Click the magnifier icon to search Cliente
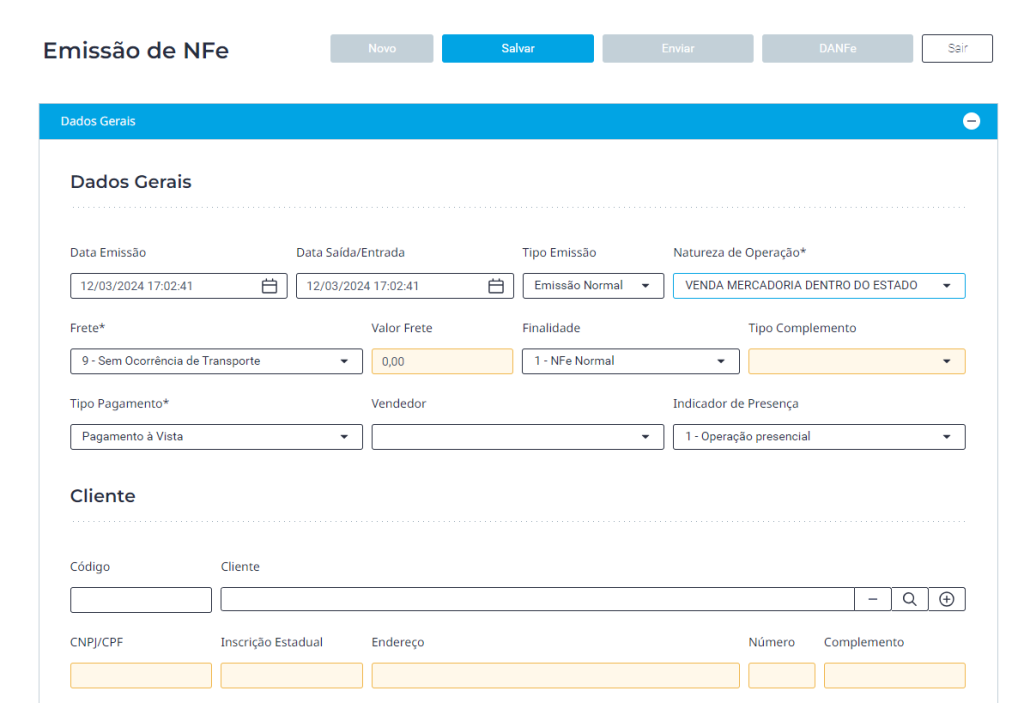Viewport: 1024px width, 703px height. (x=909, y=599)
